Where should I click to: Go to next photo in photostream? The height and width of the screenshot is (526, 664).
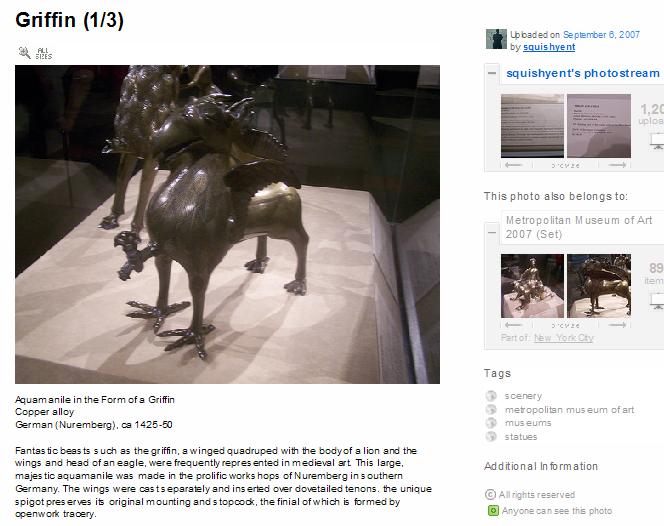pyautogui.click(x=617, y=165)
